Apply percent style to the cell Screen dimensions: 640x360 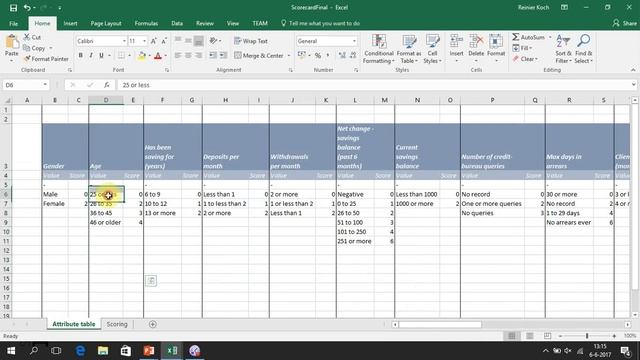[318, 56]
